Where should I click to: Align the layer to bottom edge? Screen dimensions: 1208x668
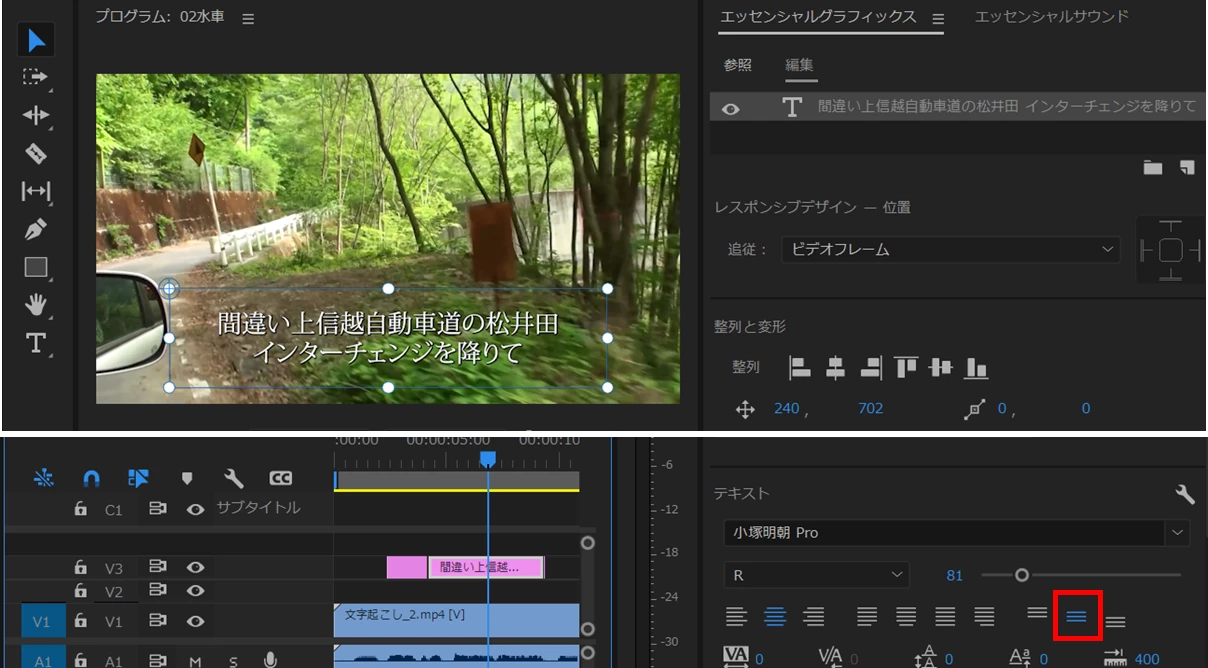977,368
